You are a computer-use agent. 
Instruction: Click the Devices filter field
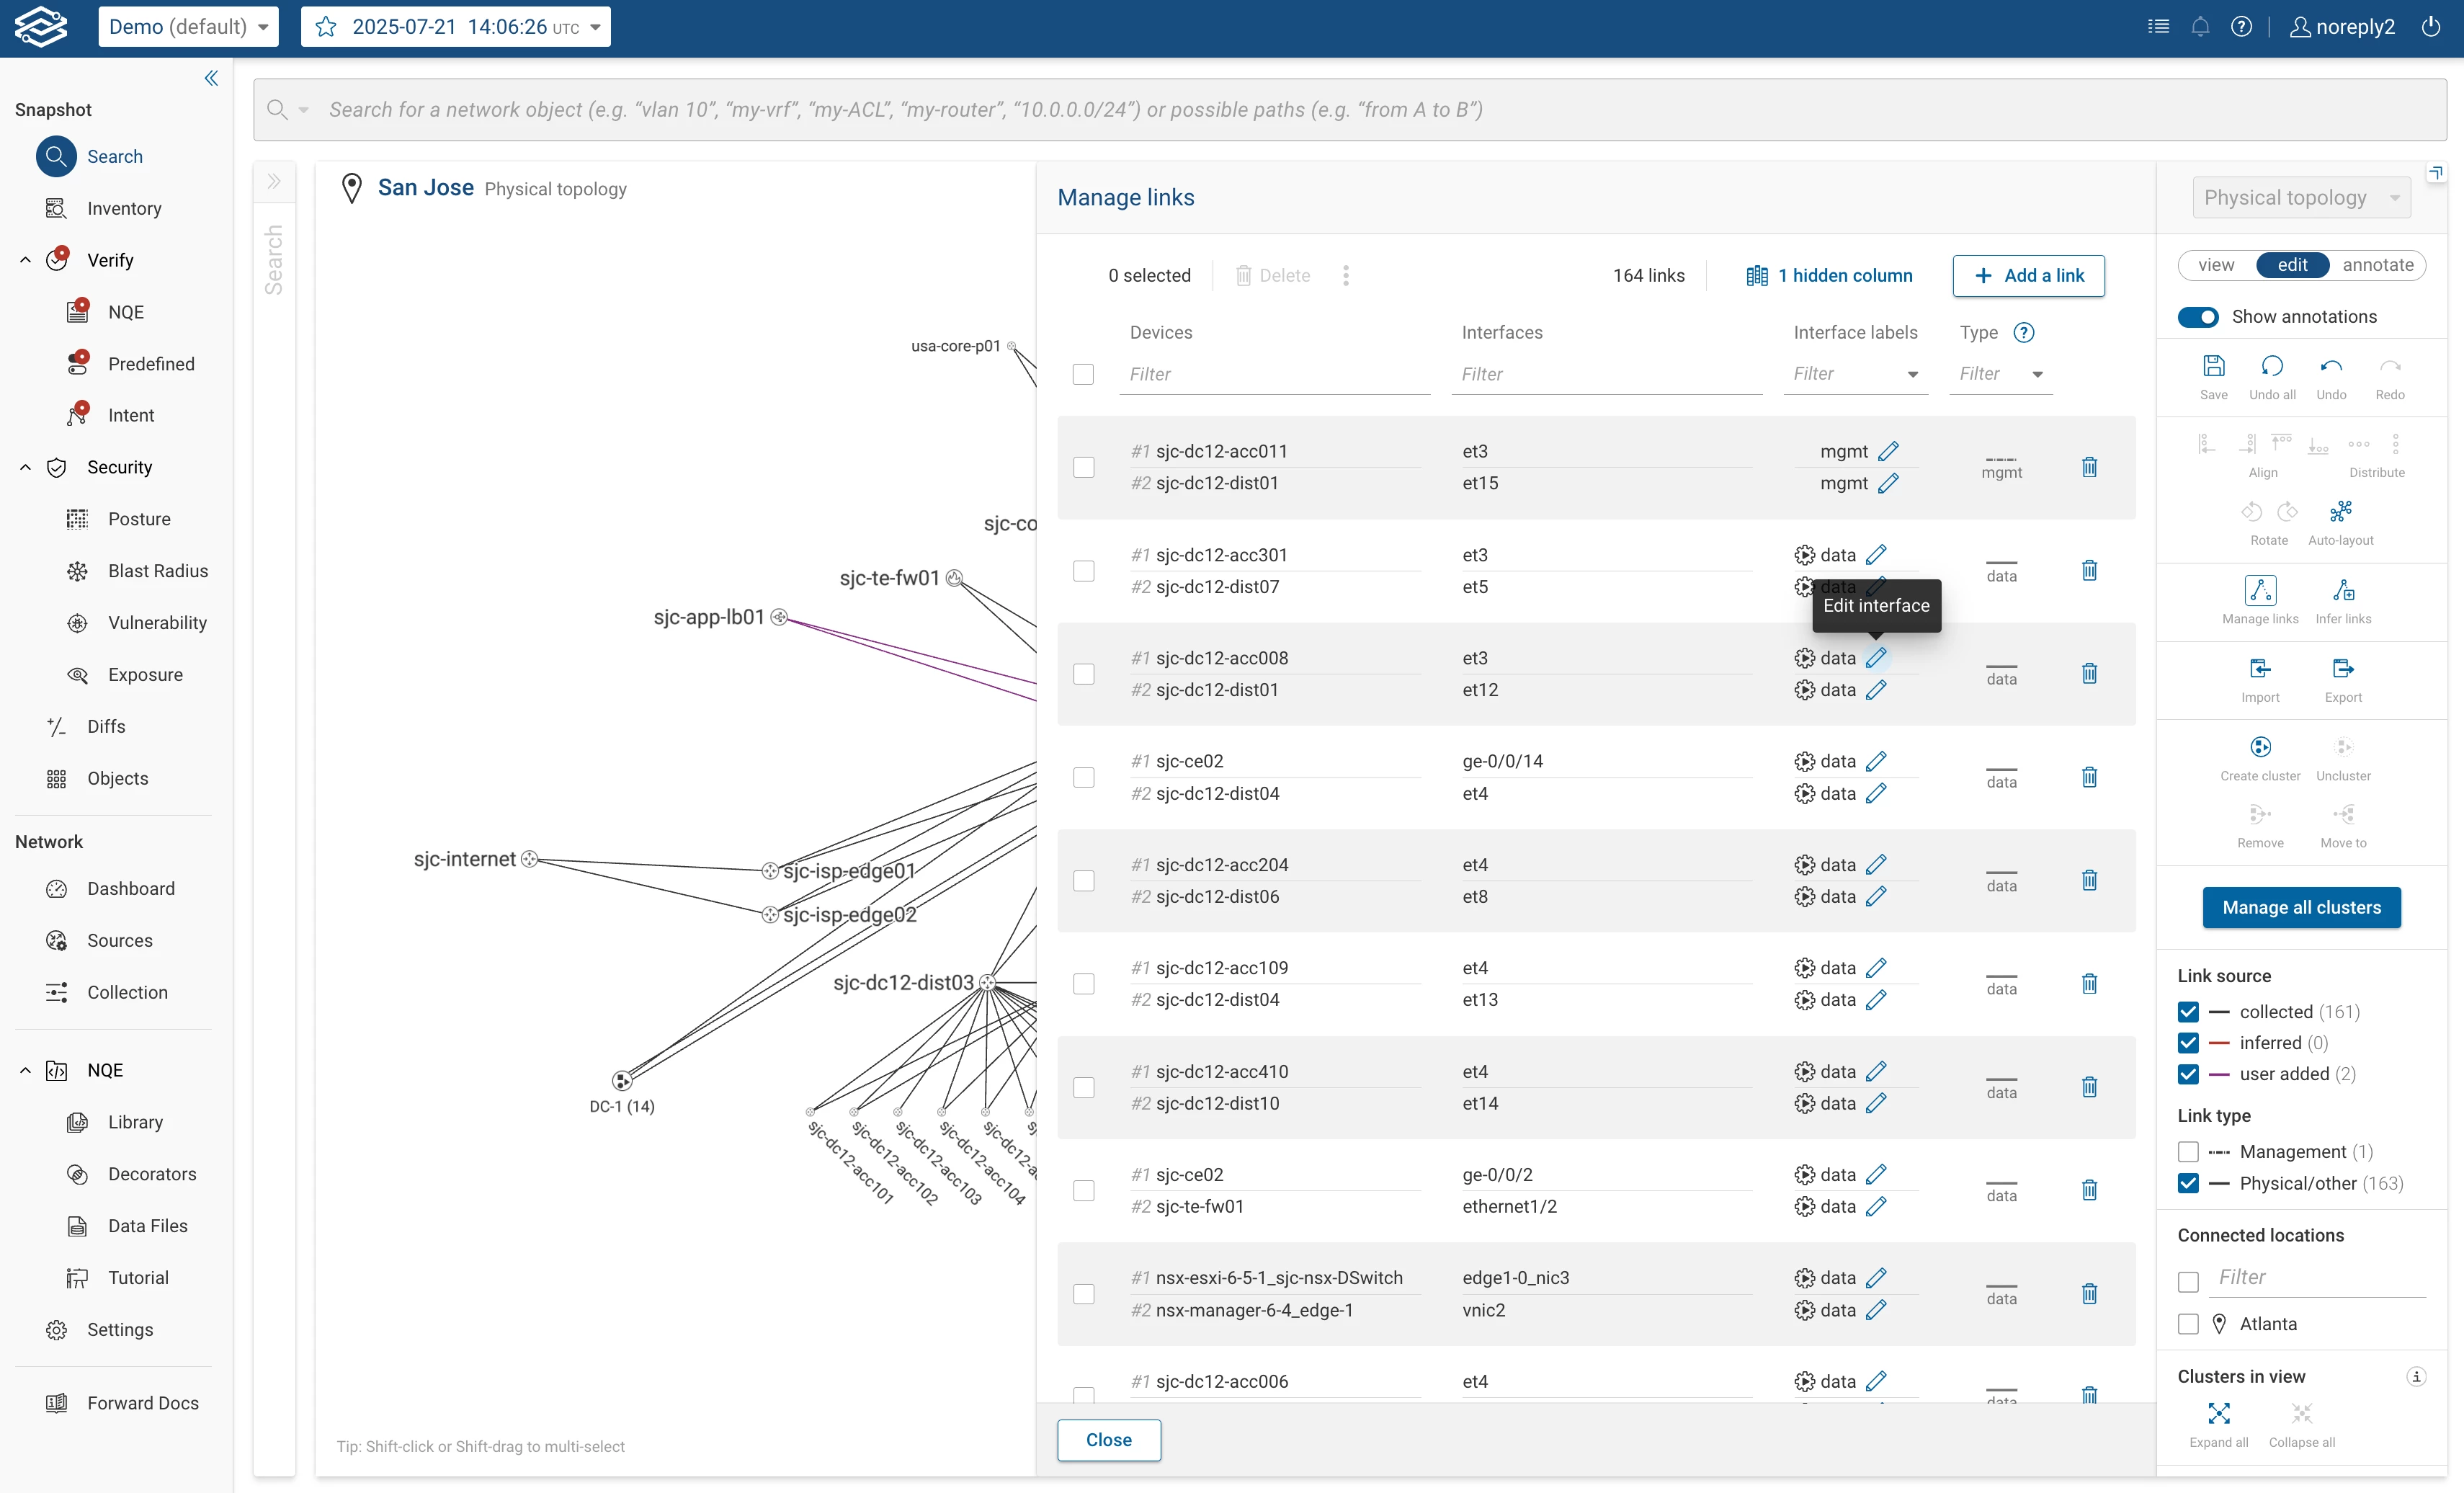pos(1274,374)
